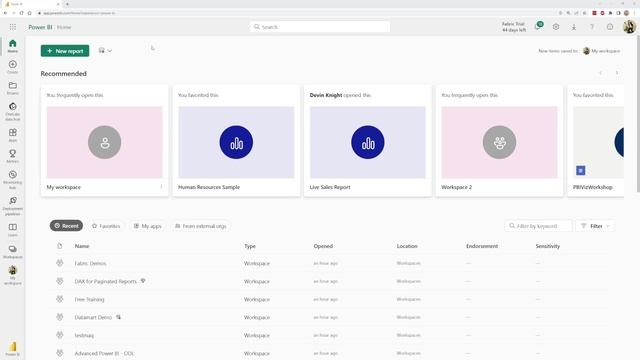
Task: Click the file type column header icon
Action: 60,246
